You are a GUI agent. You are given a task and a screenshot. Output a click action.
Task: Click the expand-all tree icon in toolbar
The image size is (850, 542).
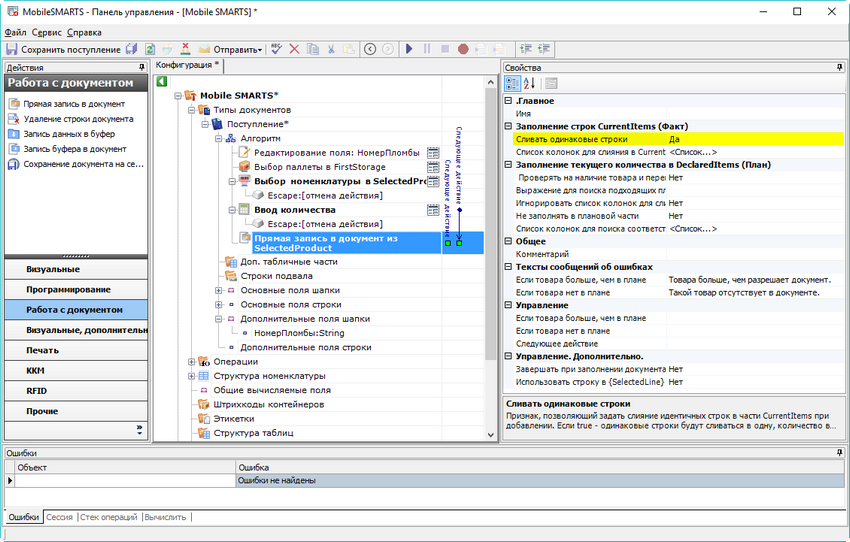(525, 49)
